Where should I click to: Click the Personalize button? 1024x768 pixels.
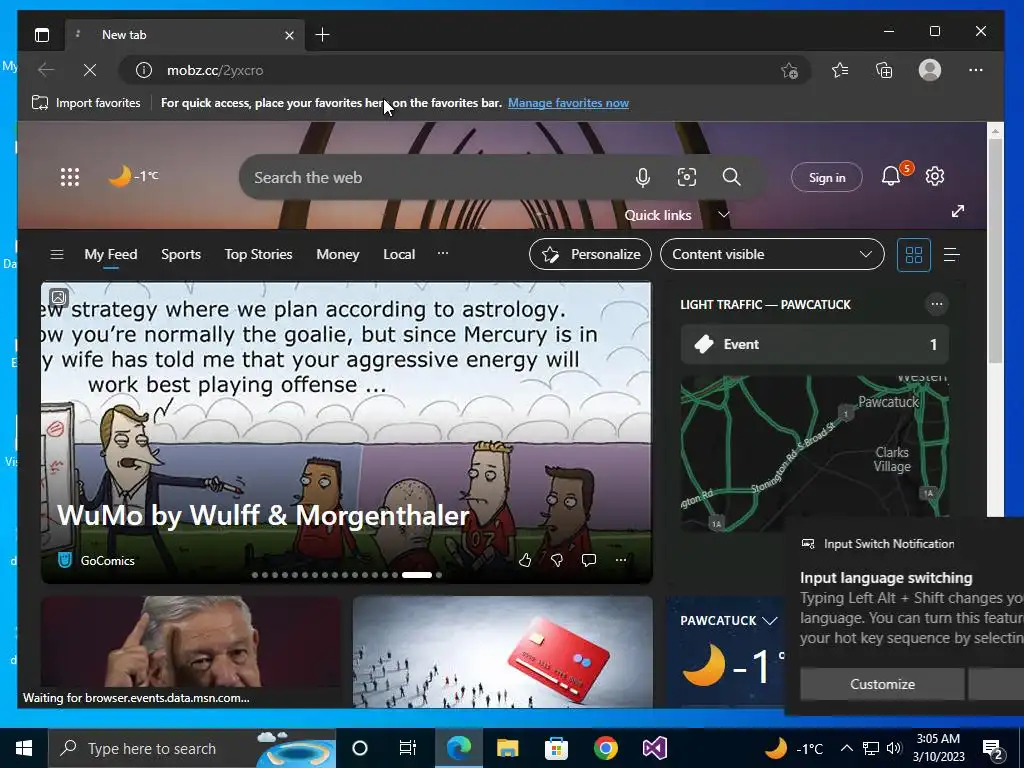click(x=590, y=254)
